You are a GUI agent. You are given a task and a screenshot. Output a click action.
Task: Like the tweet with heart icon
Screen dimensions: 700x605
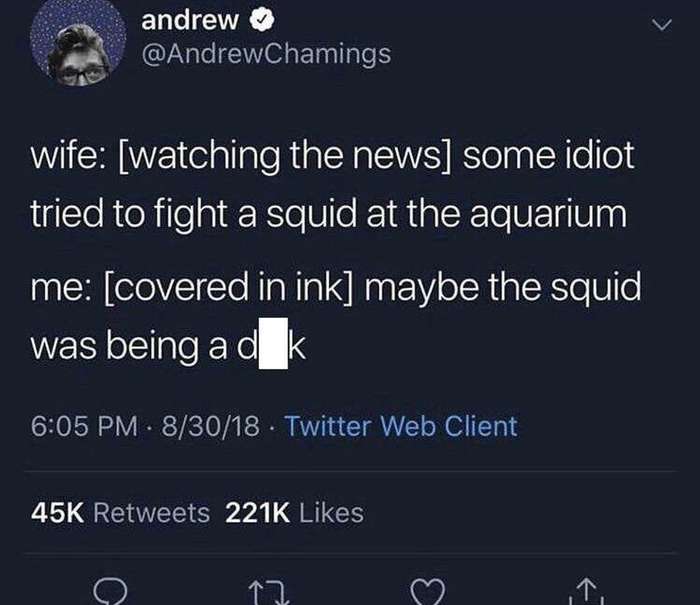pos(428,592)
